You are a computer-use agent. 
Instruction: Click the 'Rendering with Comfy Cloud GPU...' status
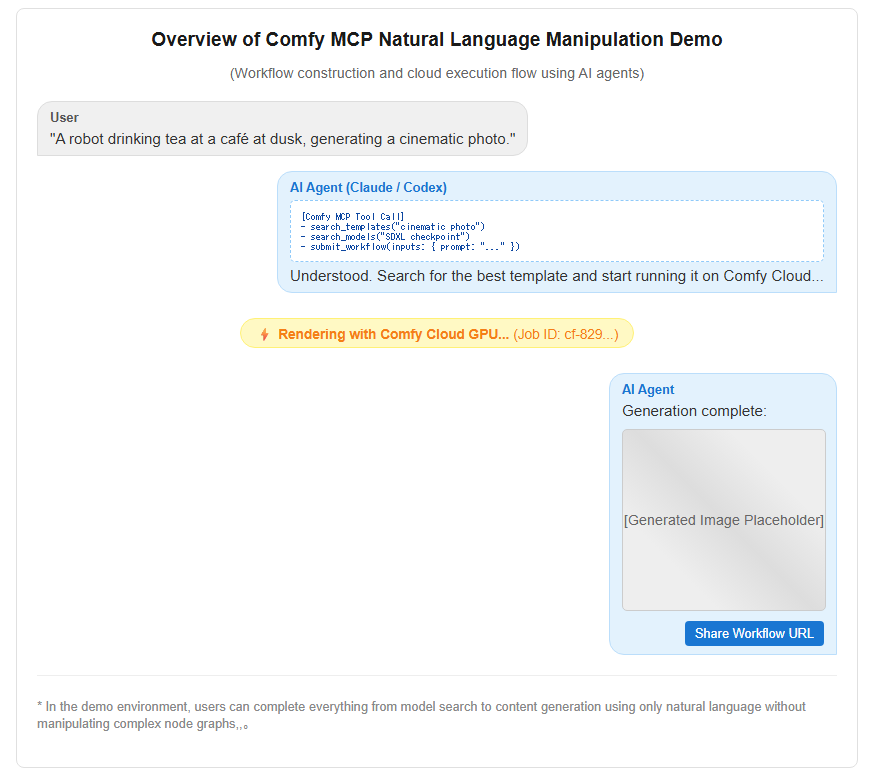tap(393, 334)
